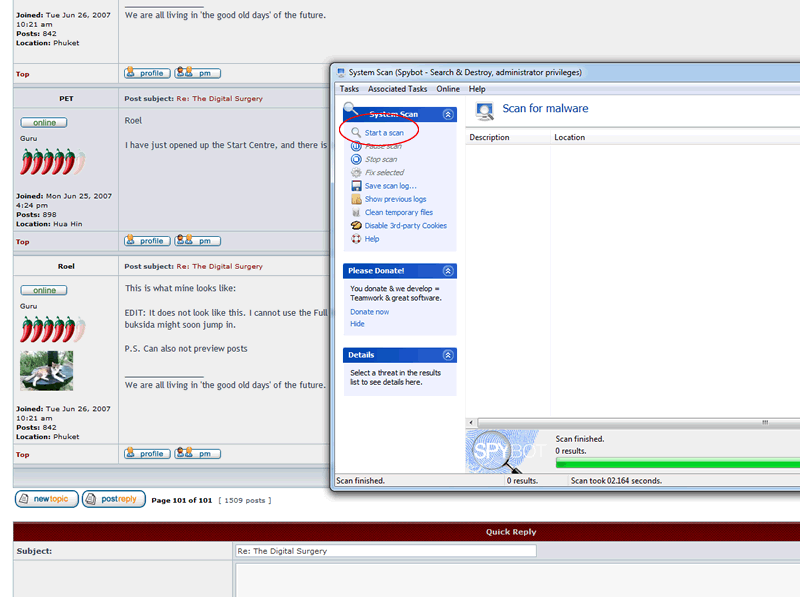Click the Help lifebuoy icon in sidebar
This screenshot has height=597, width=800.
pos(356,239)
